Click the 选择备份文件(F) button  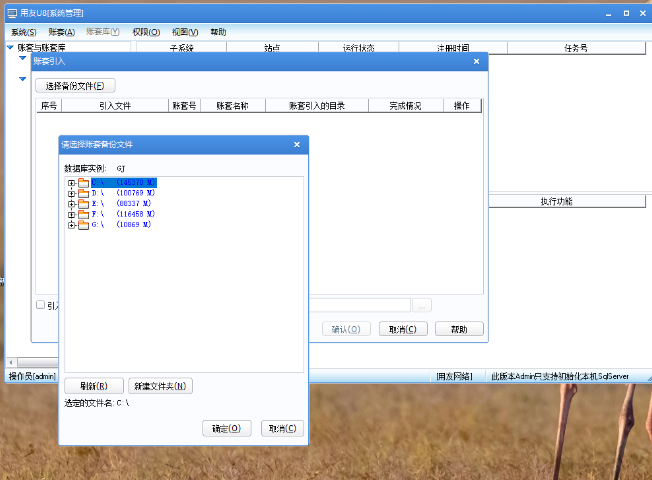point(75,86)
